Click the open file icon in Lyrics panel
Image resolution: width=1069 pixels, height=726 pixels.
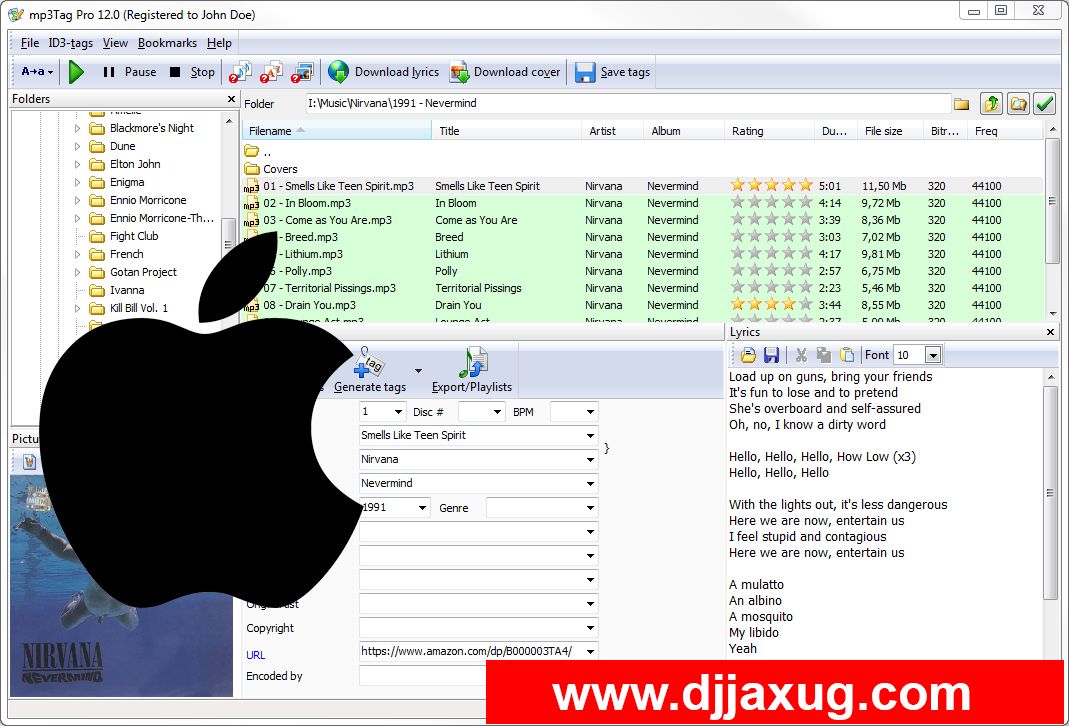748,355
